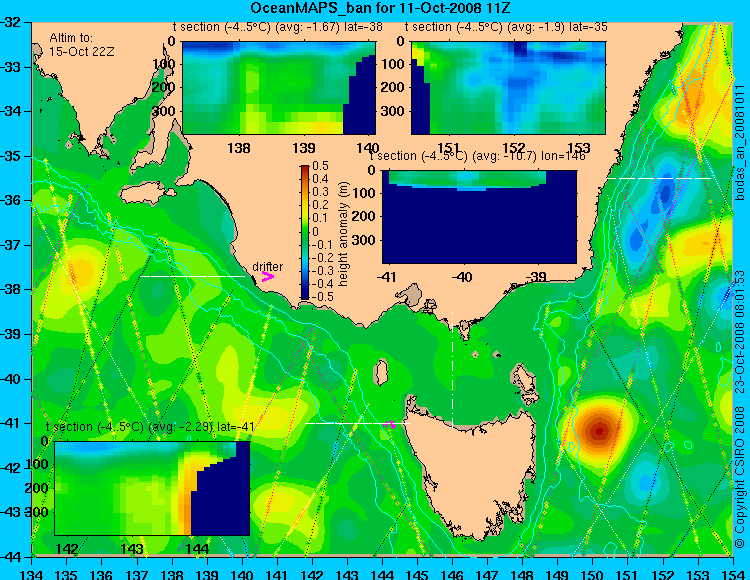Click the 'bodas_an_20081011' vertical text

click(740, 144)
